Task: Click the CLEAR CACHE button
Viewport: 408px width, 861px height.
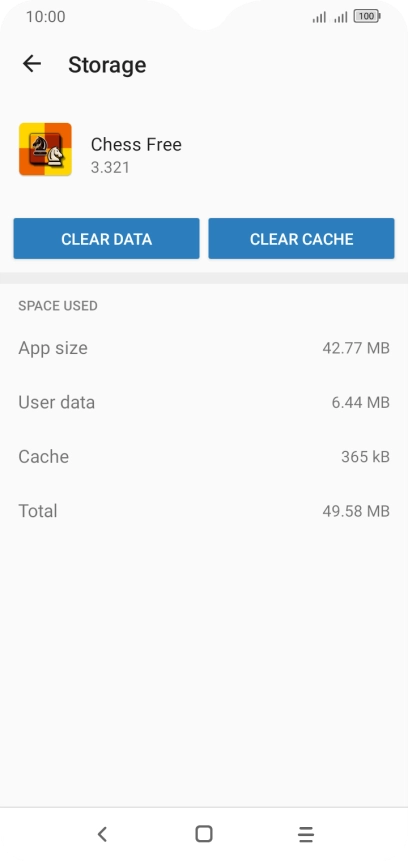Action: coord(301,238)
